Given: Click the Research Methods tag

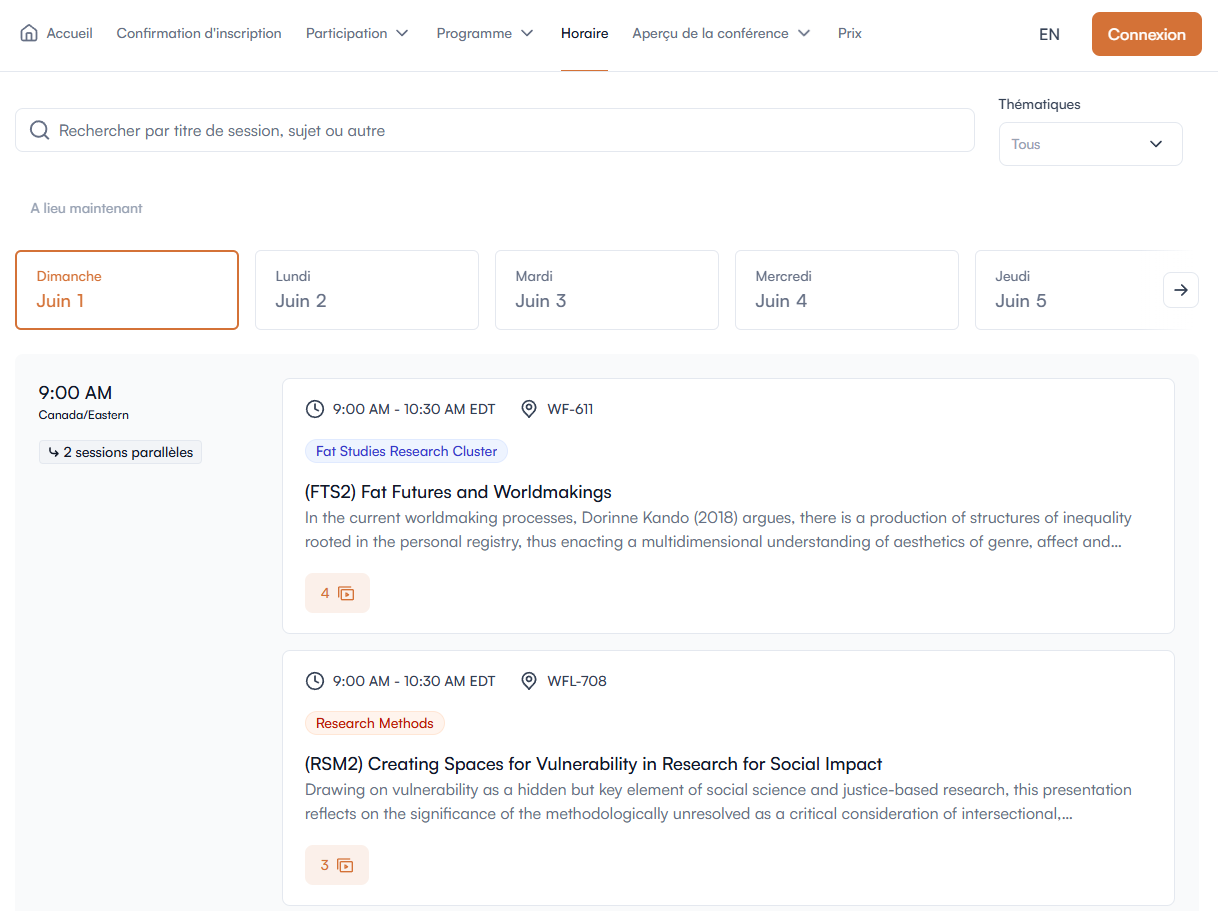Looking at the screenshot, I should pos(375,723).
